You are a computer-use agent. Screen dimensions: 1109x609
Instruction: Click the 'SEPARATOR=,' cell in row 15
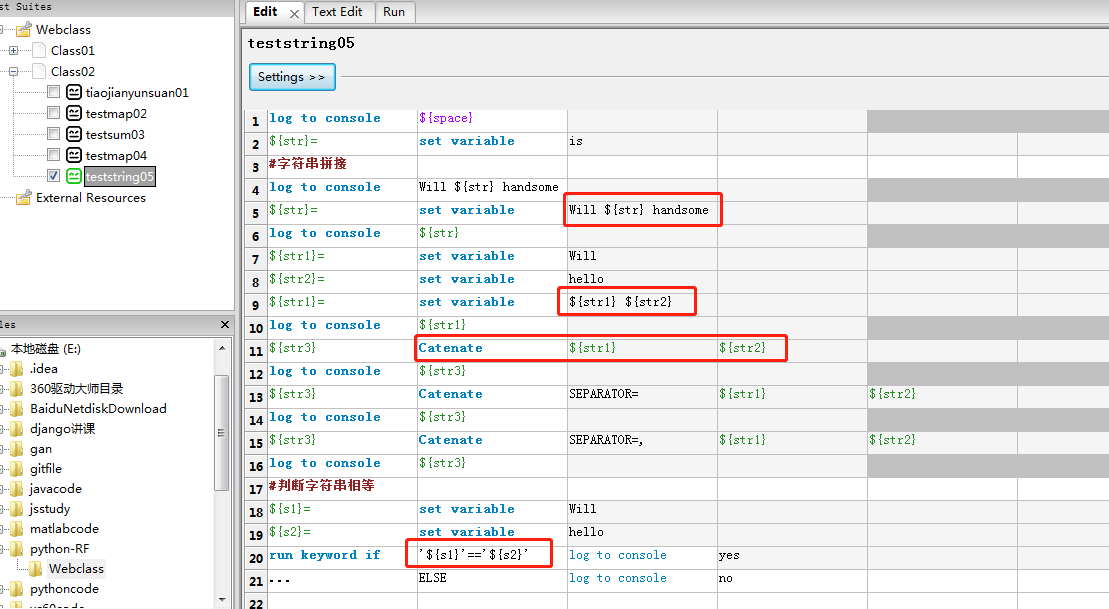[x=642, y=442]
